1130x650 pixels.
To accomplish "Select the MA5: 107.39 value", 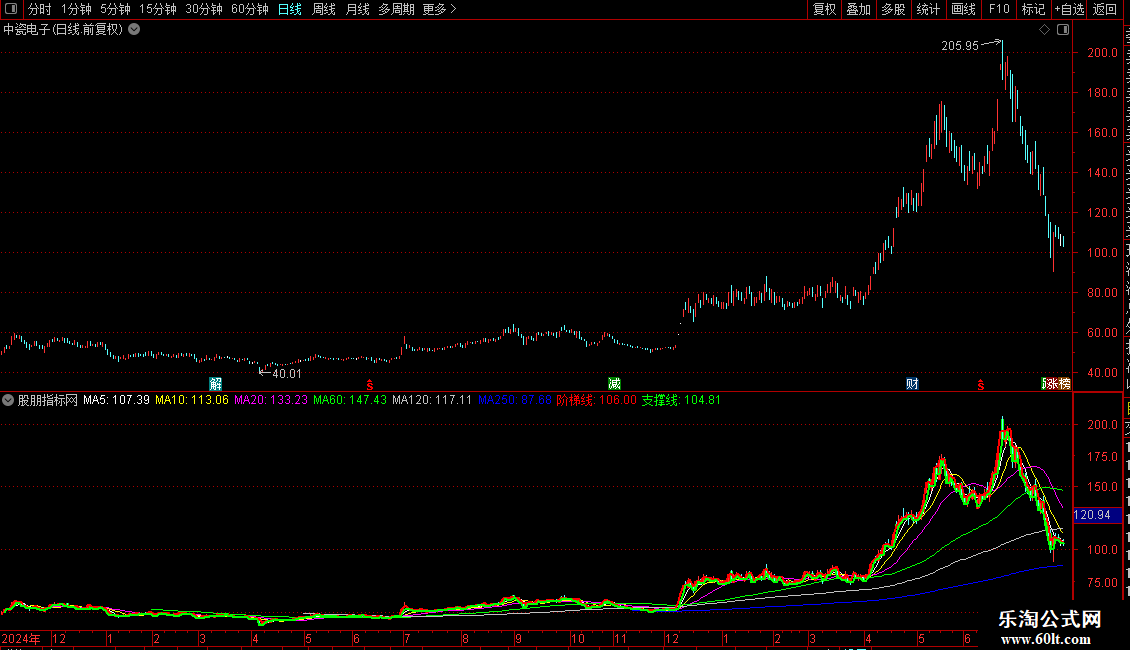I will tap(116, 400).
